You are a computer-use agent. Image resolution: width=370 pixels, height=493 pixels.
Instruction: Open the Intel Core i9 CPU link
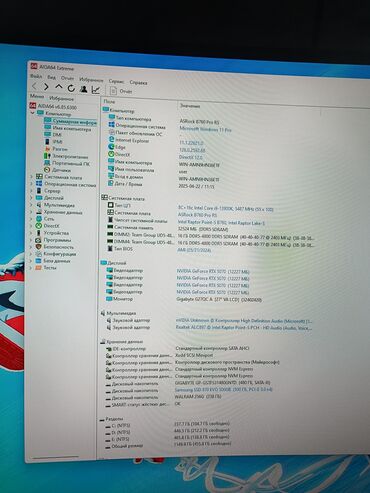click(x=226, y=209)
